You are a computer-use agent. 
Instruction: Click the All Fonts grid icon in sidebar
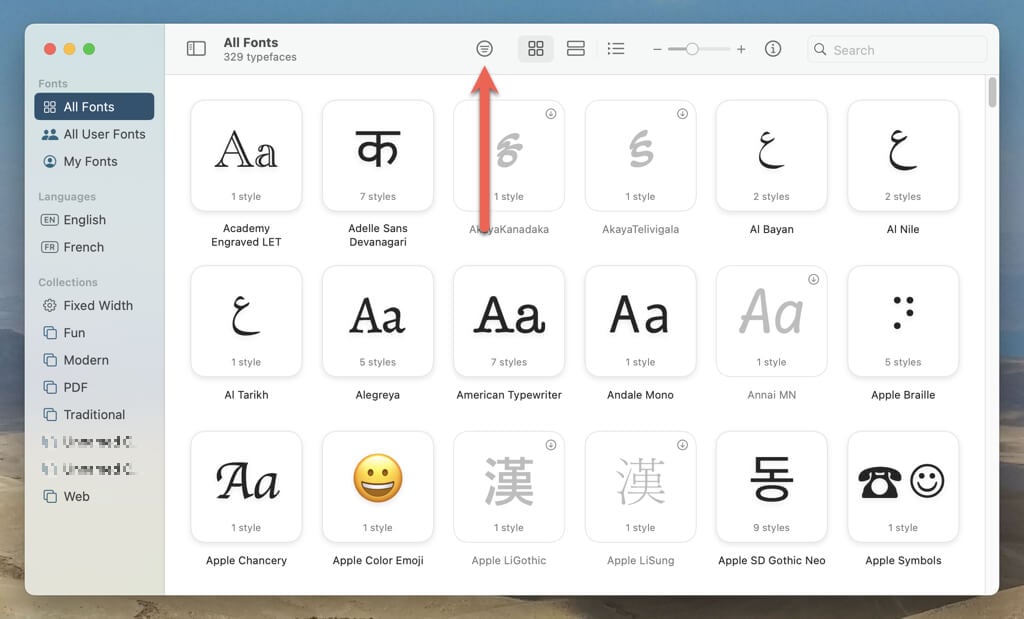tap(50, 107)
